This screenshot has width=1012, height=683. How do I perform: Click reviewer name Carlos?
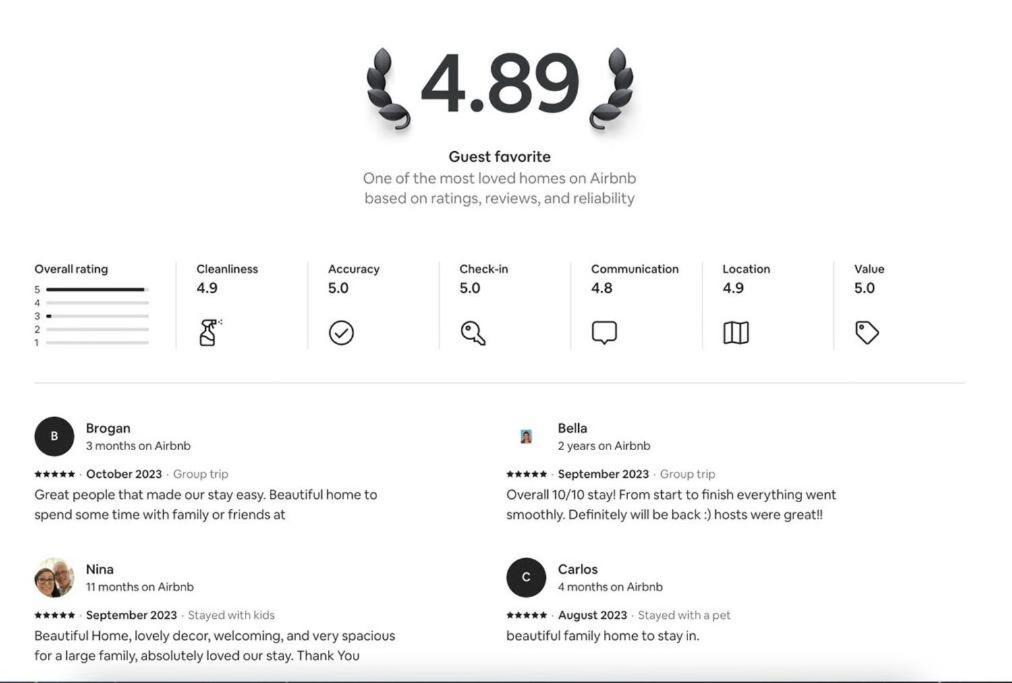(578, 569)
